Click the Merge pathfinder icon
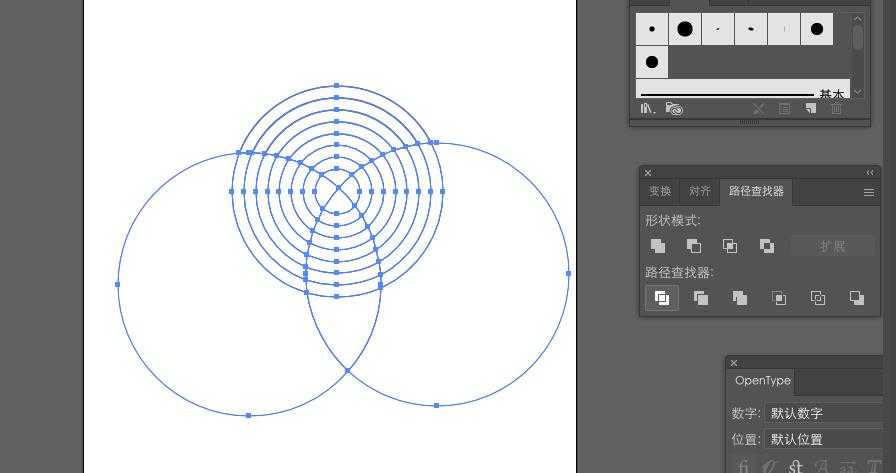The width and height of the screenshot is (896, 473). (x=740, y=298)
